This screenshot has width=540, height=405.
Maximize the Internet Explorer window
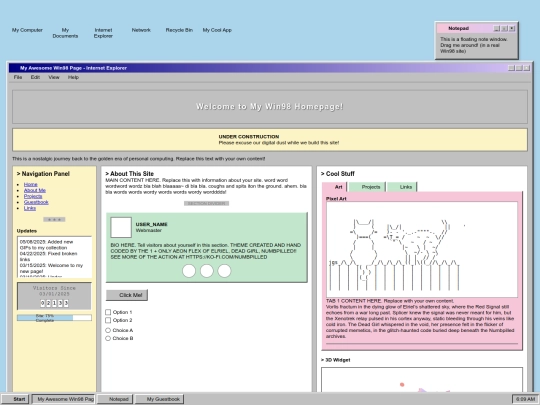(x=519, y=68)
